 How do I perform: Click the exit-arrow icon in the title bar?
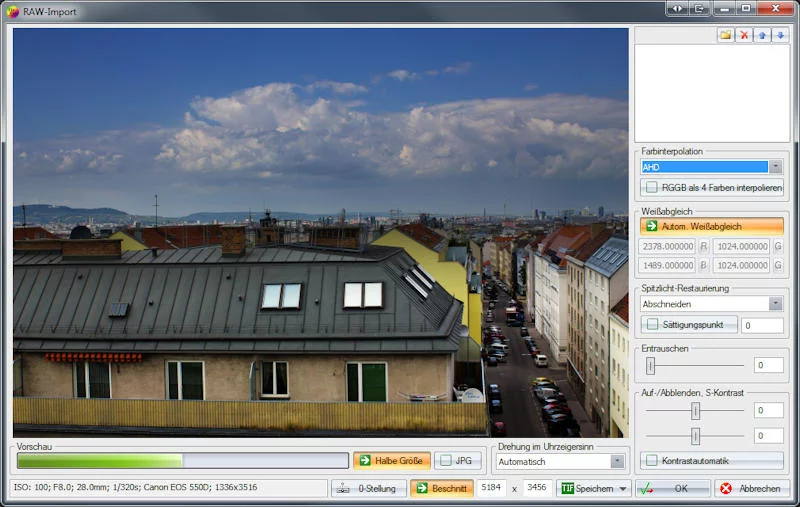[699, 9]
